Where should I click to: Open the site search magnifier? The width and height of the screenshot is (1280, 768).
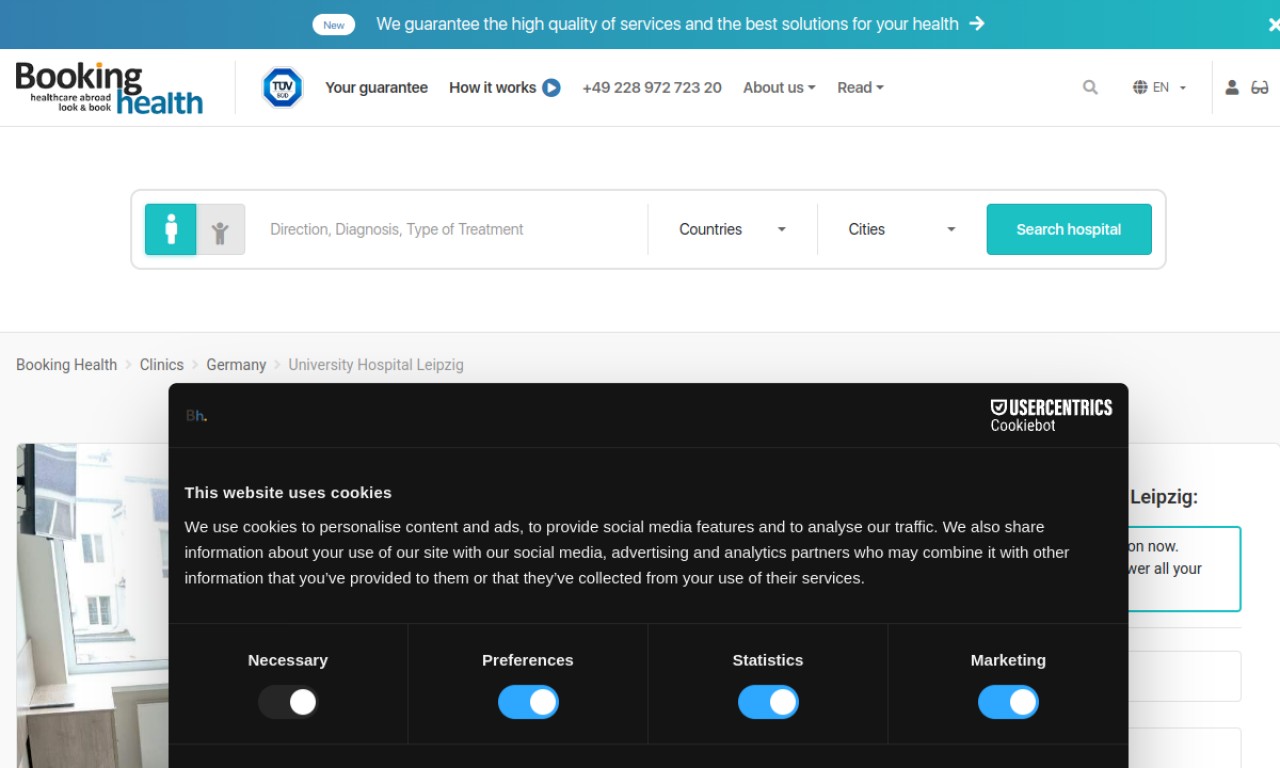click(x=1090, y=88)
